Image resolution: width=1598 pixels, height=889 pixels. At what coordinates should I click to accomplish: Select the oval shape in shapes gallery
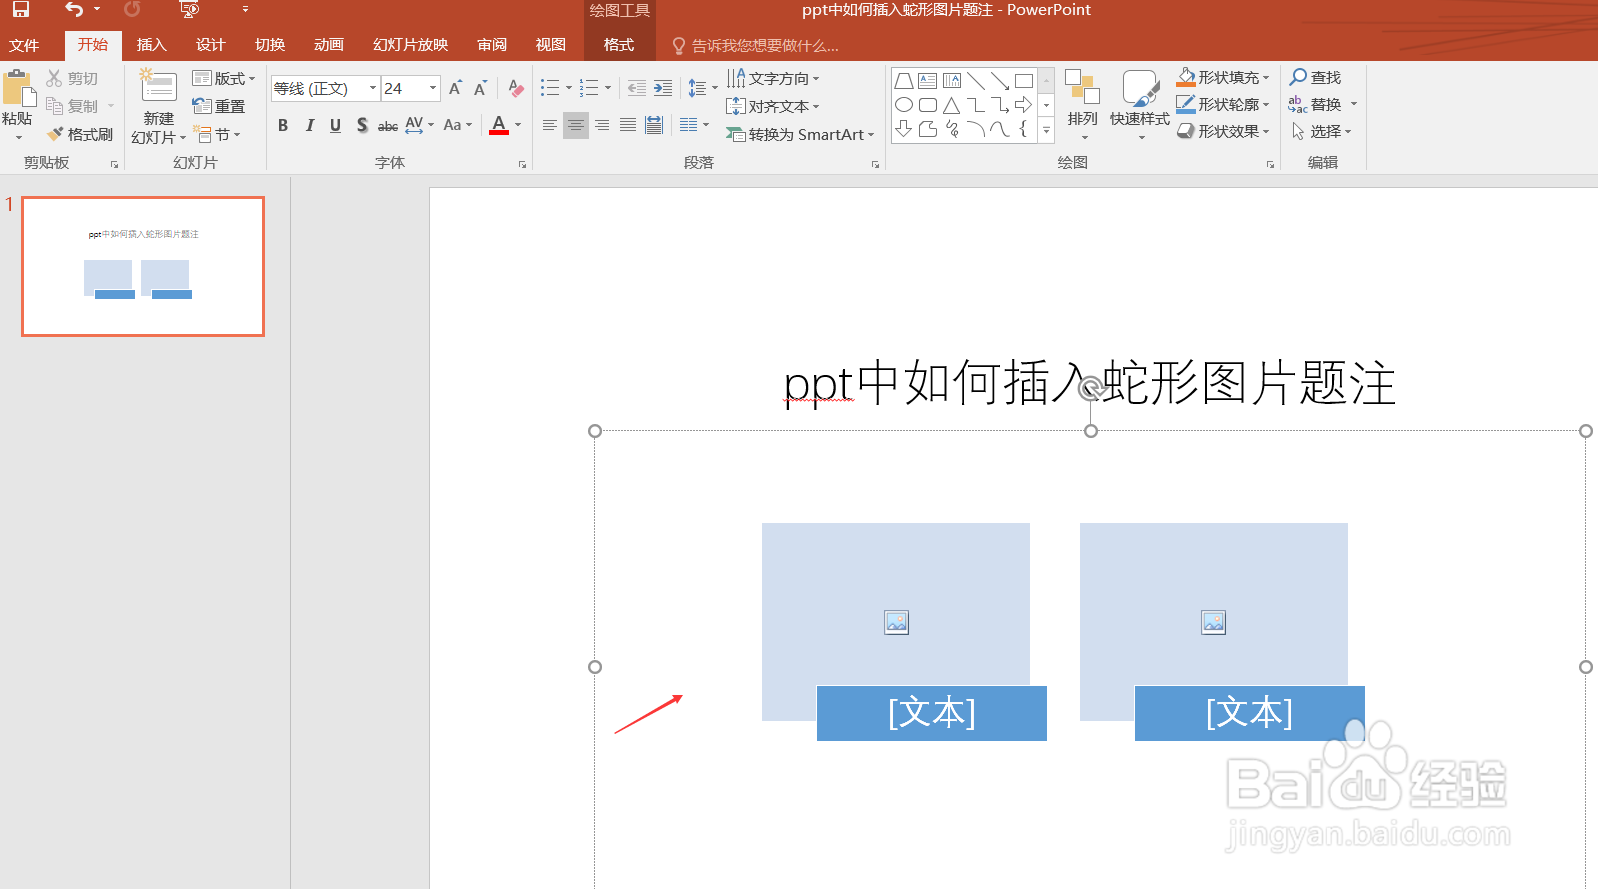(904, 105)
